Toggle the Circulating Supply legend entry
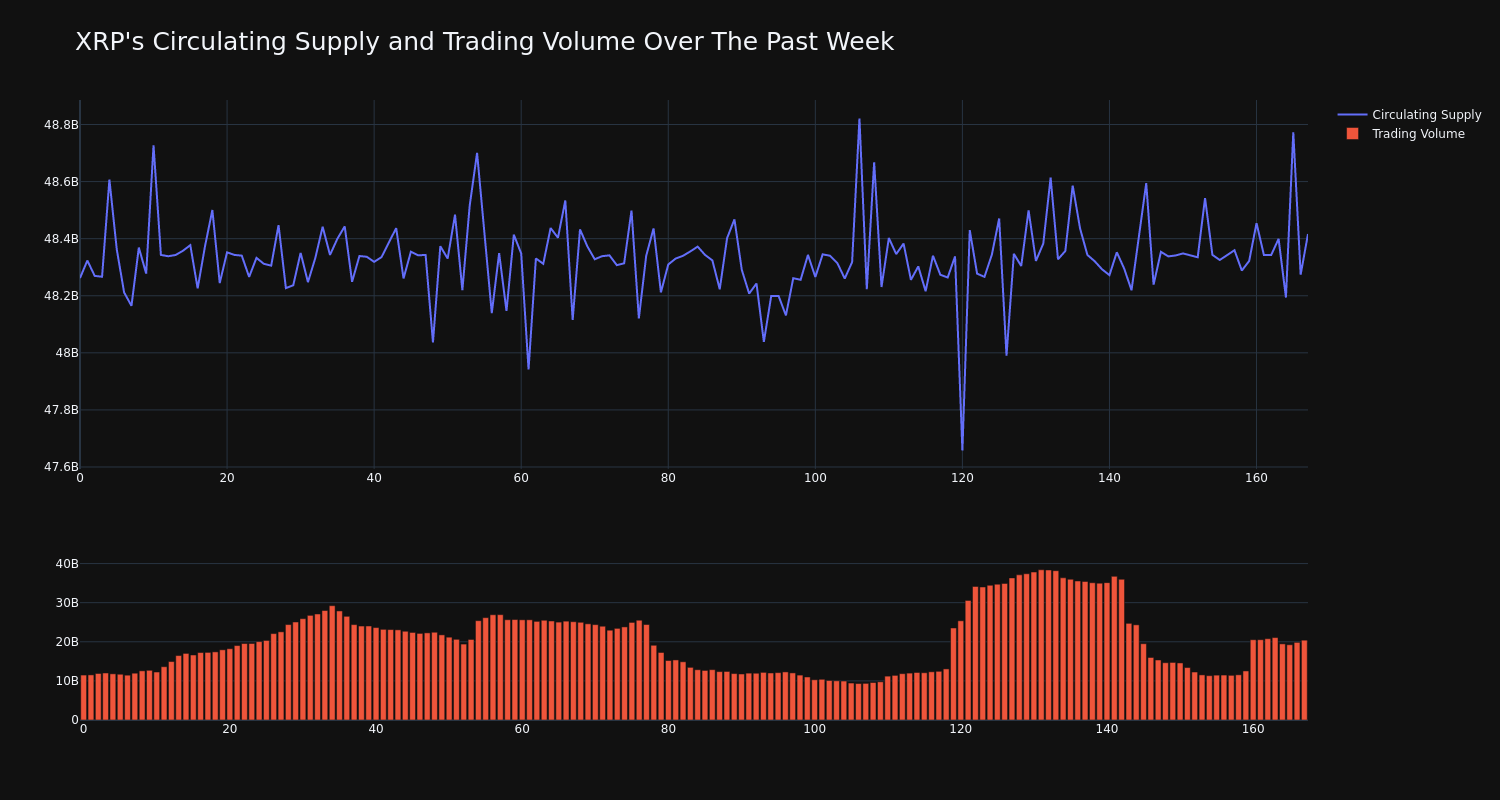 (1410, 115)
